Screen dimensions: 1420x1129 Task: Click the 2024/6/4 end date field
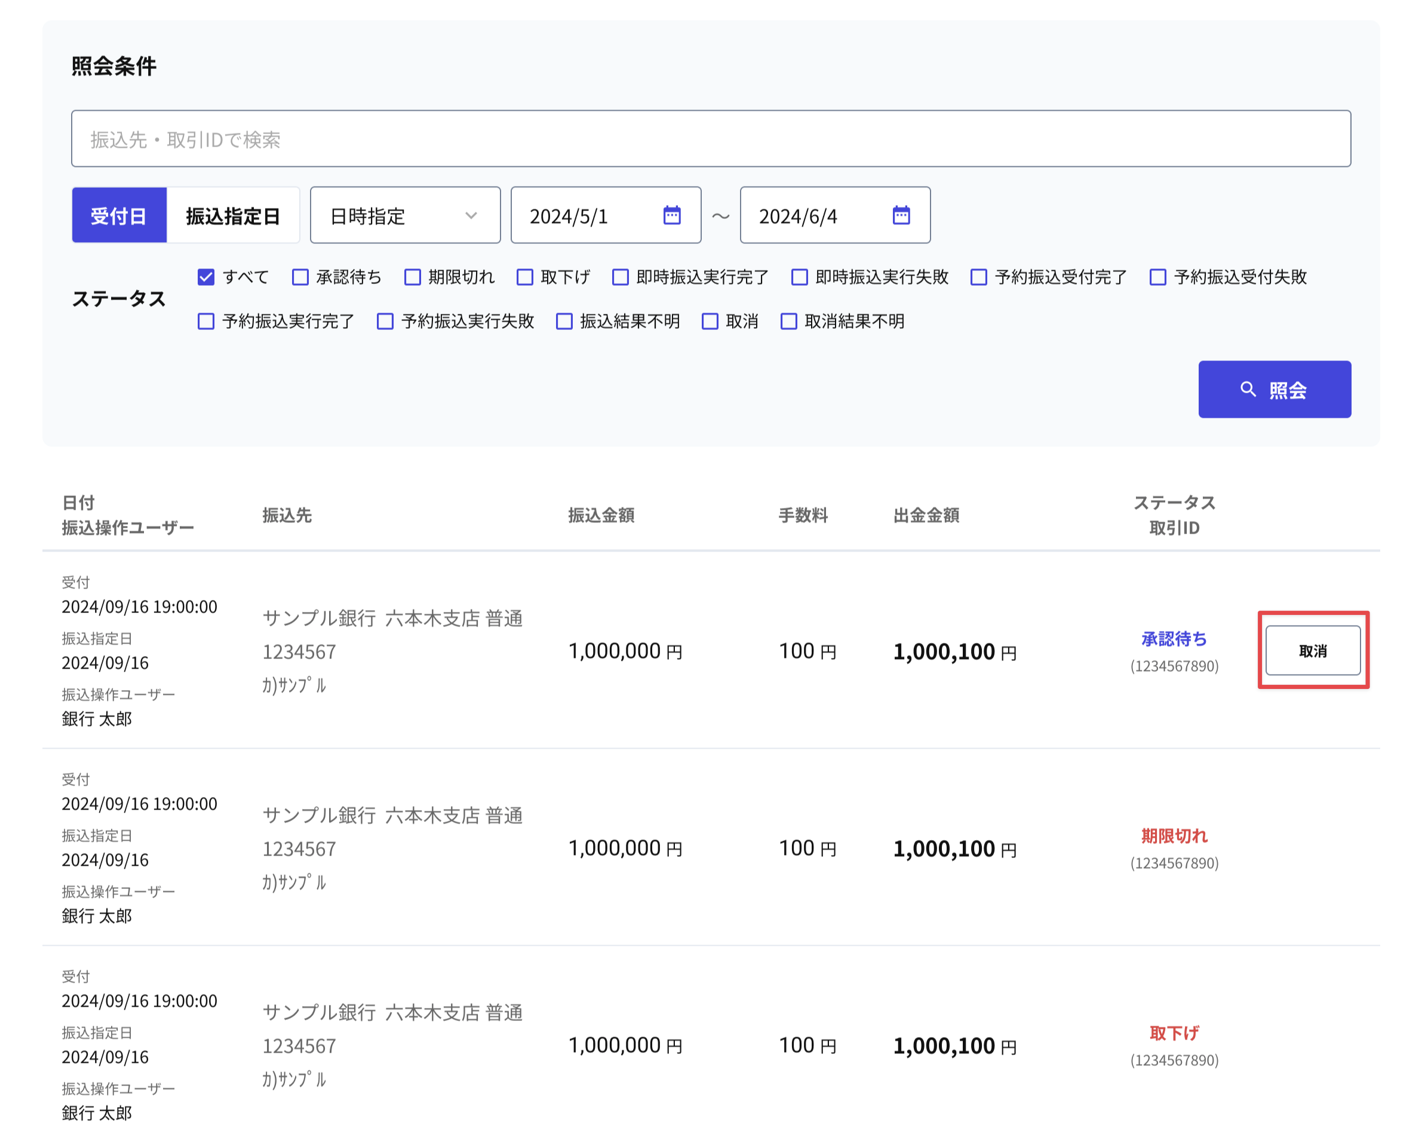point(835,215)
